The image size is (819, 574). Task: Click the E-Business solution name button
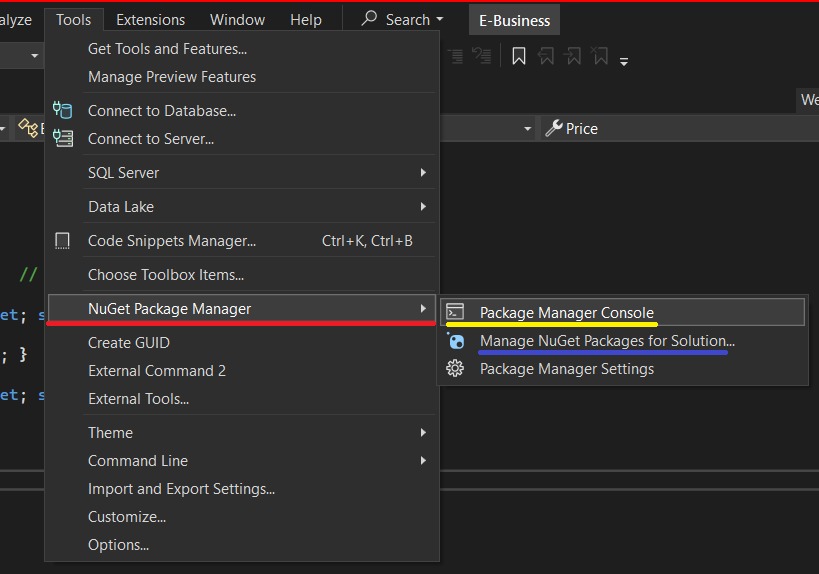pyautogui.click(x=514, y=20)
